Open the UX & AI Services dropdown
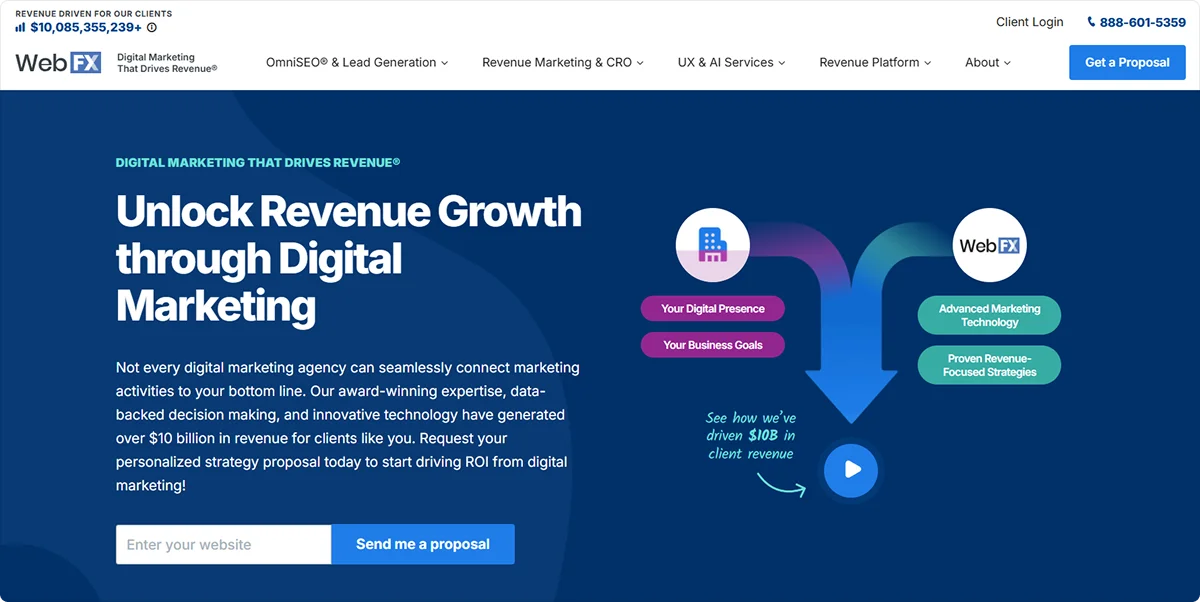The width and height of the screenshot is (1200, 602). pos(731,62)
